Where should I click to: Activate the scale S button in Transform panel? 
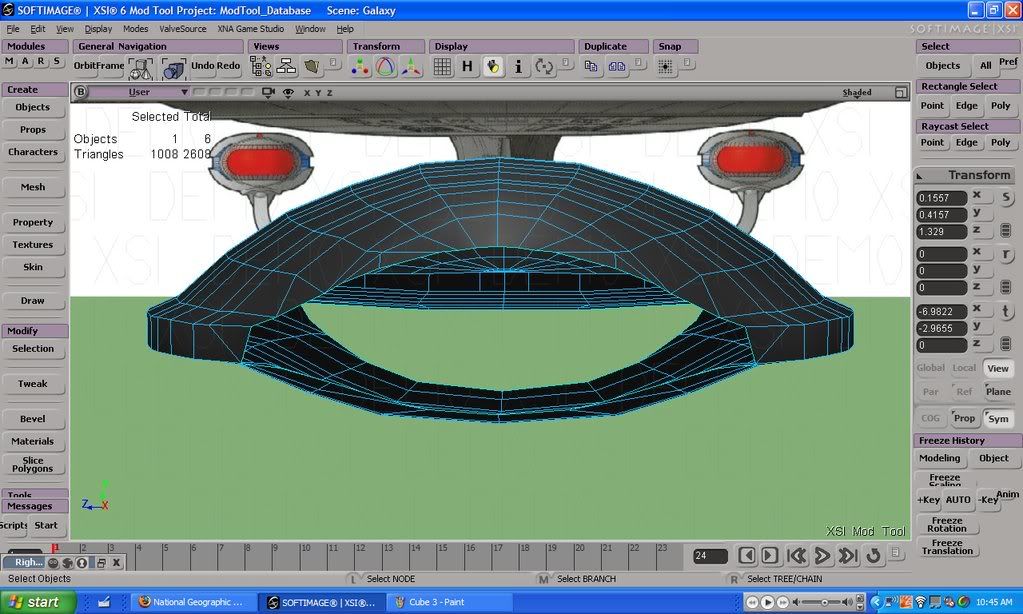pyautogui.click(x=1006, y=197)
